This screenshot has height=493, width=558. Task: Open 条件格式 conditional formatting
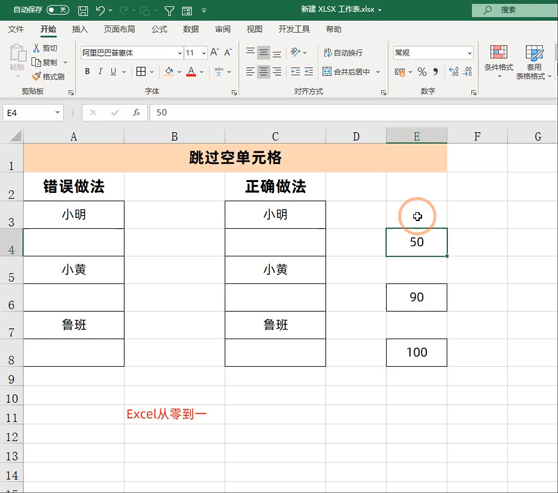499,61
